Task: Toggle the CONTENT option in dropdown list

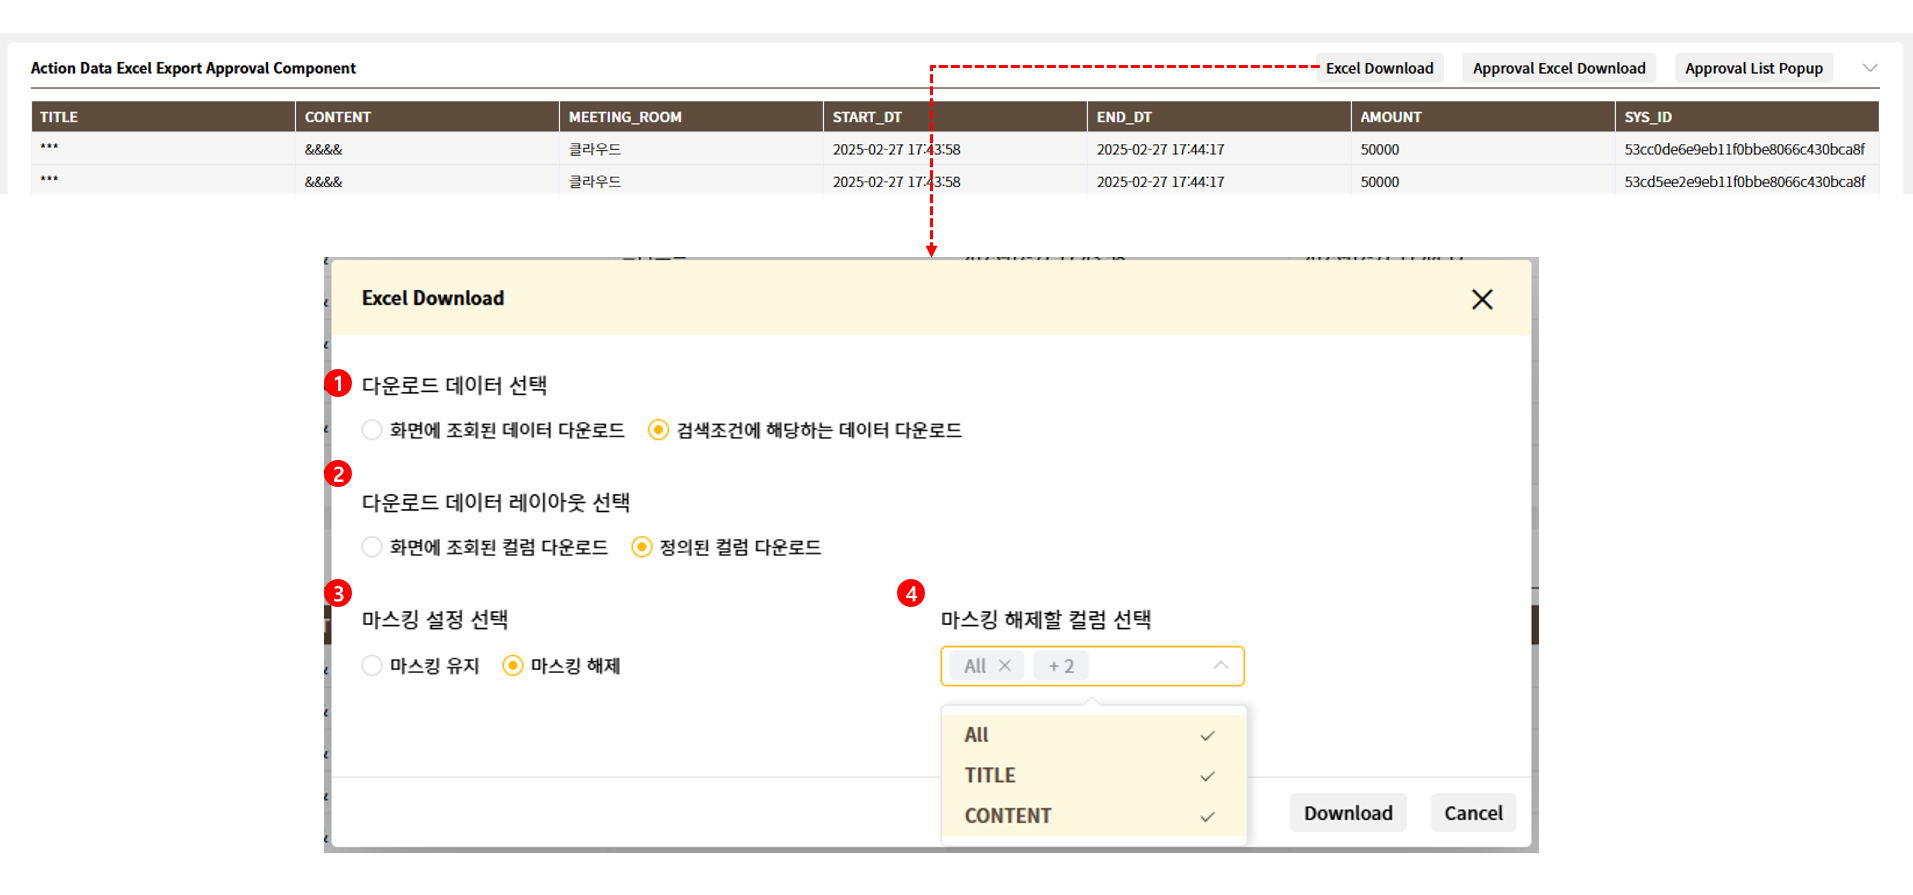Action: (x=1092, y=816)
